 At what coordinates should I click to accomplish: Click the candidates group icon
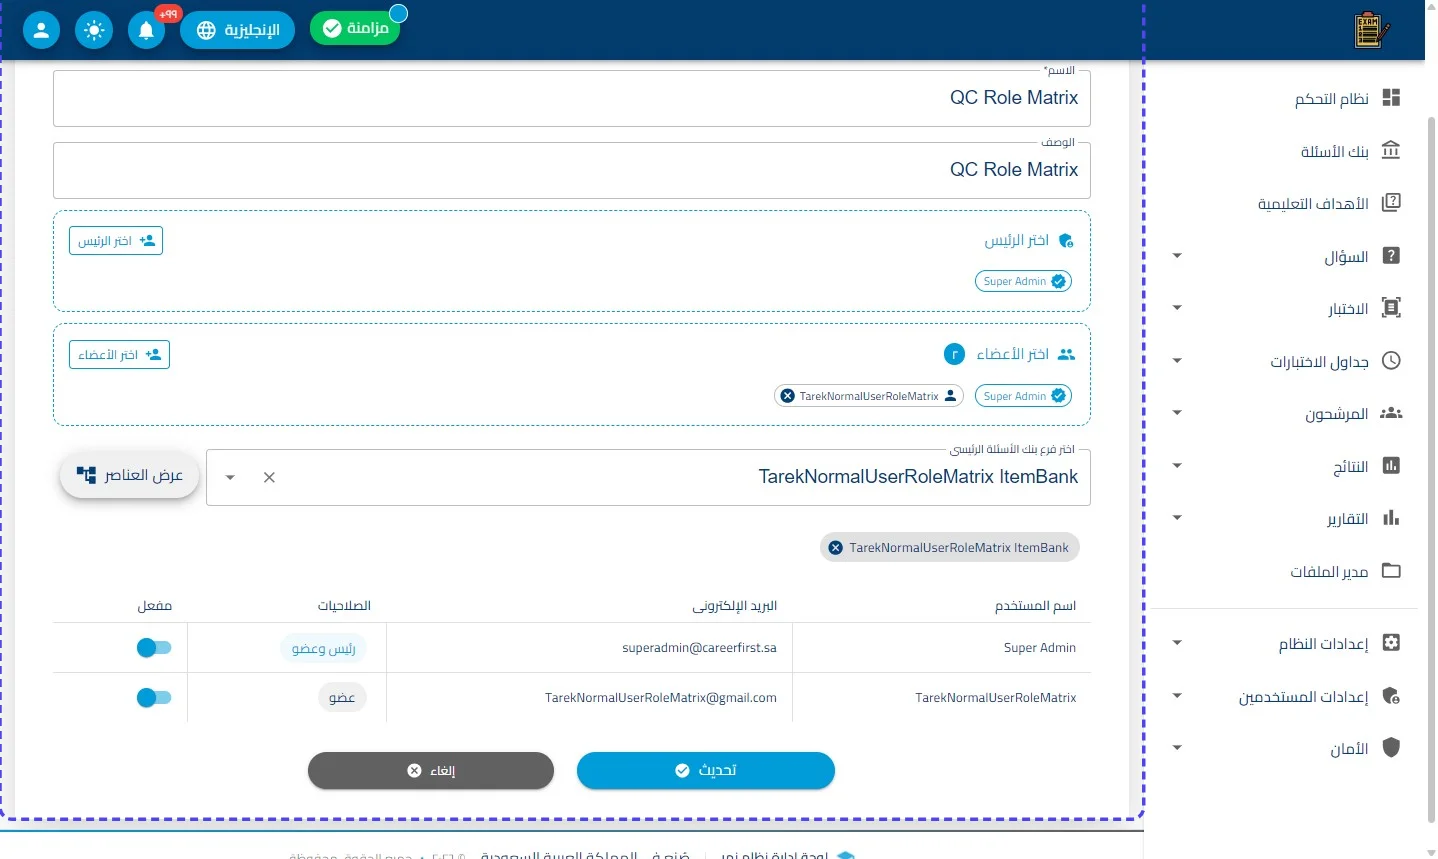(x=1391, y=413)
